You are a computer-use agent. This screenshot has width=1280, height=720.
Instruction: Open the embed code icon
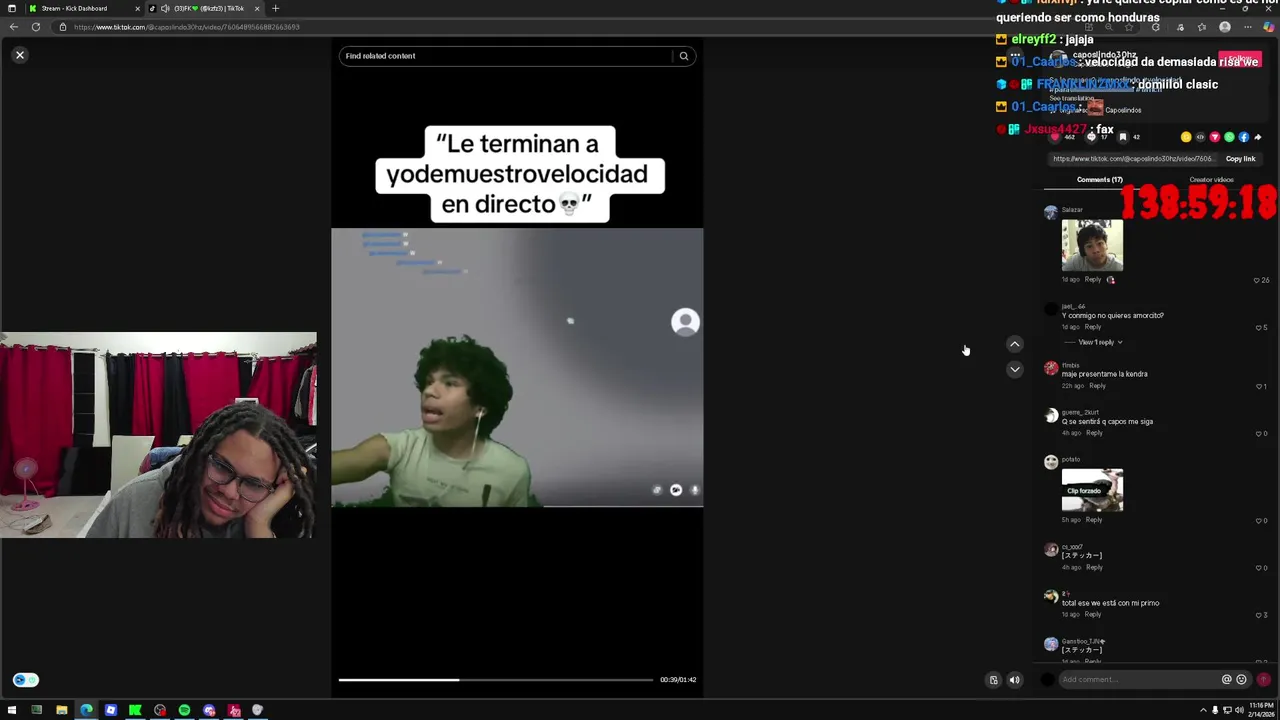(x=1201, y=137)
